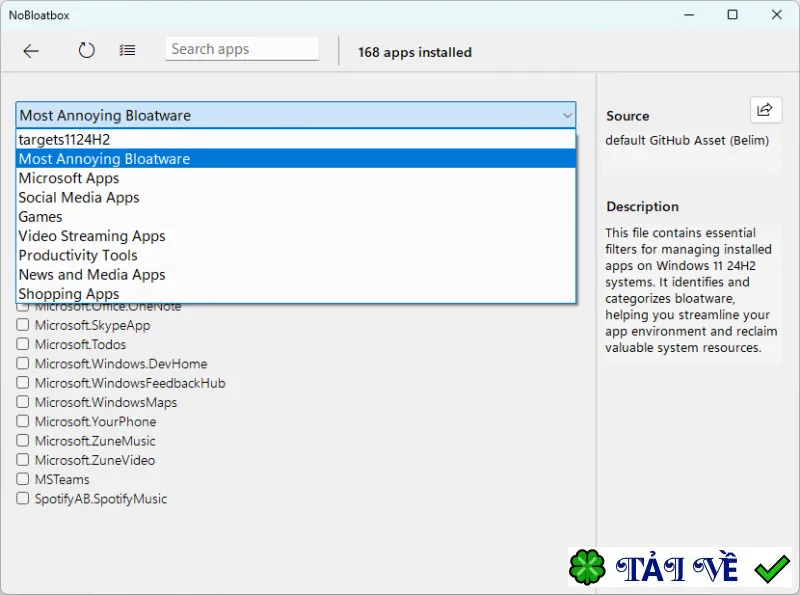Viewport: 800px width, 595px height.
Task: Check the SpotifyAB.SpotifyMusic checkbox
Action: pyautogui.click(x=22, y=498)
